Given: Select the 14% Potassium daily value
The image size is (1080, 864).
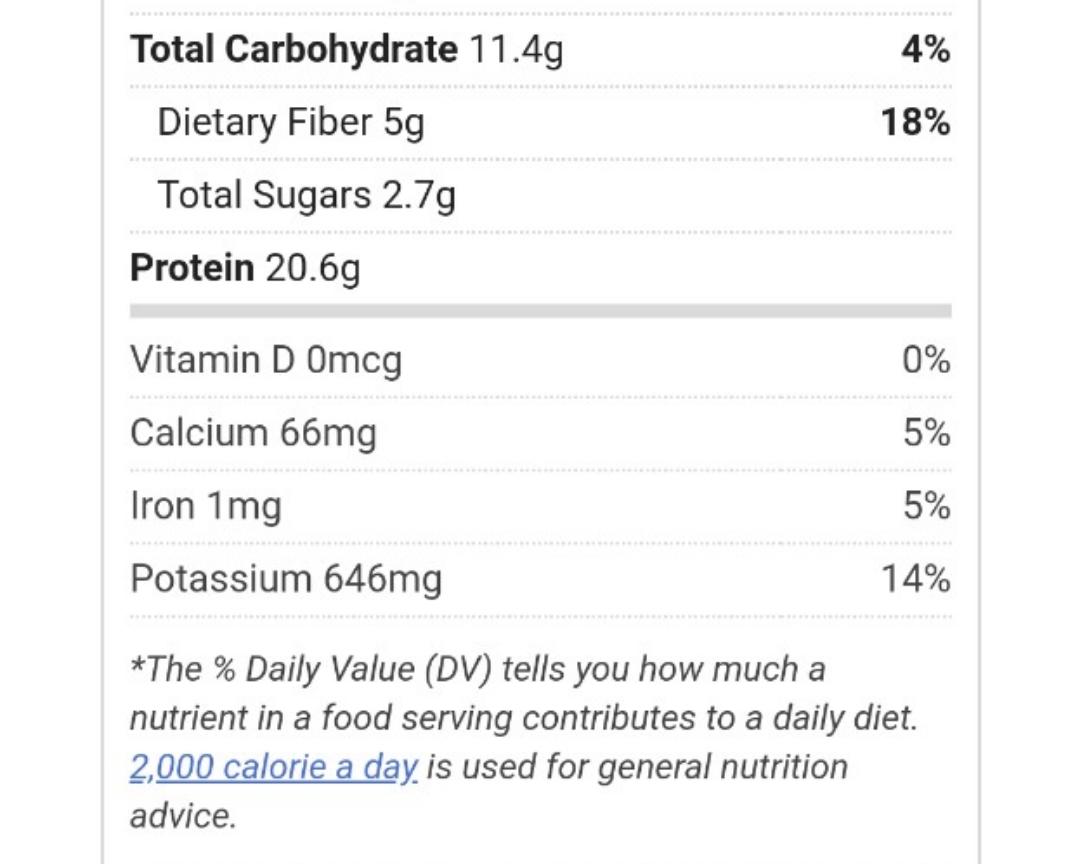Looking at the screenshot, I should coord(915,579).
